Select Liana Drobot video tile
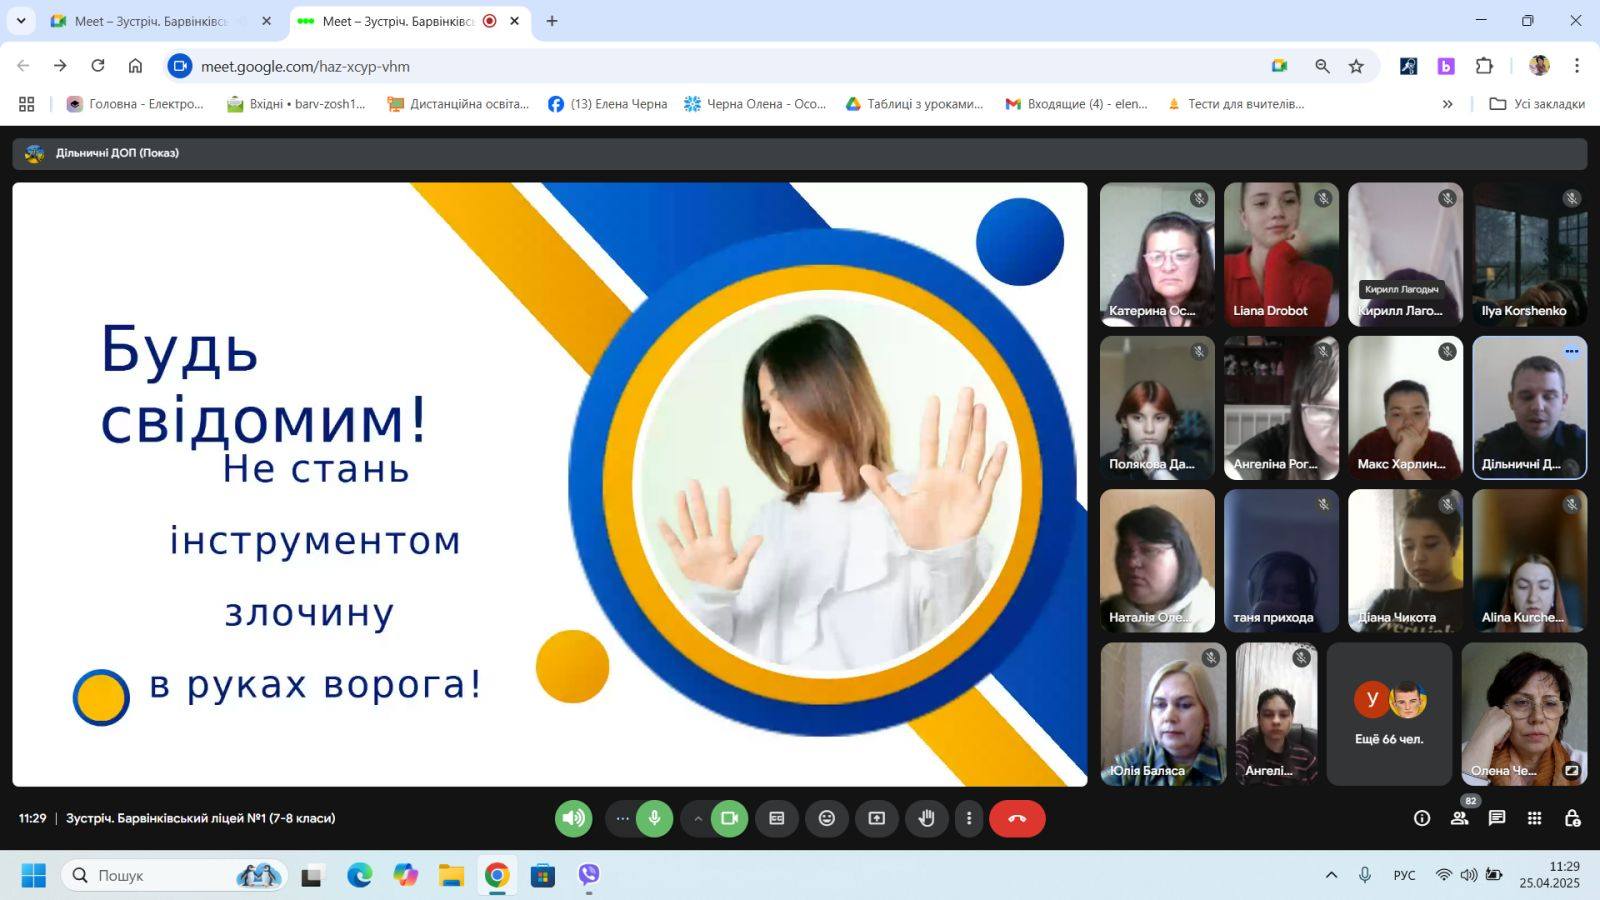 [x=1281, y=254]
